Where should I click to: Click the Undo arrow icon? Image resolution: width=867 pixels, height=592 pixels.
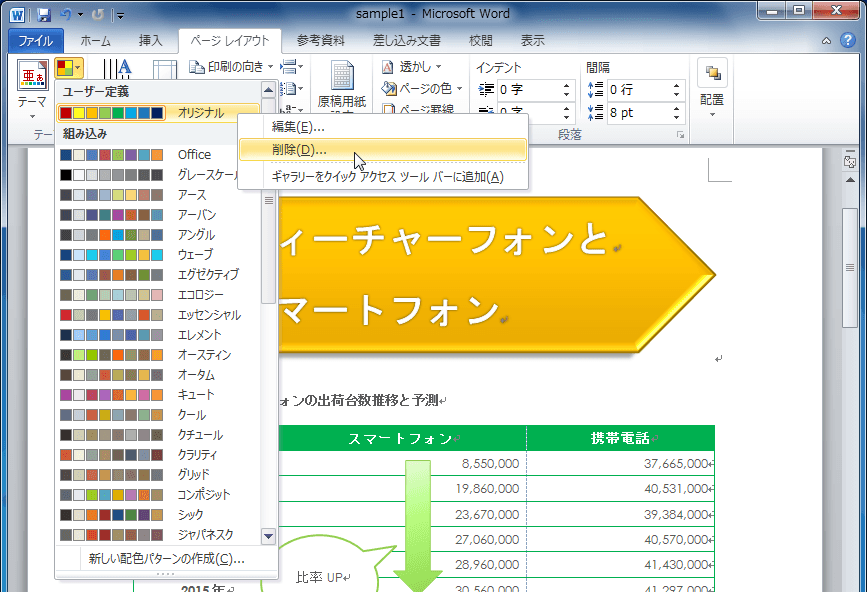66,14
